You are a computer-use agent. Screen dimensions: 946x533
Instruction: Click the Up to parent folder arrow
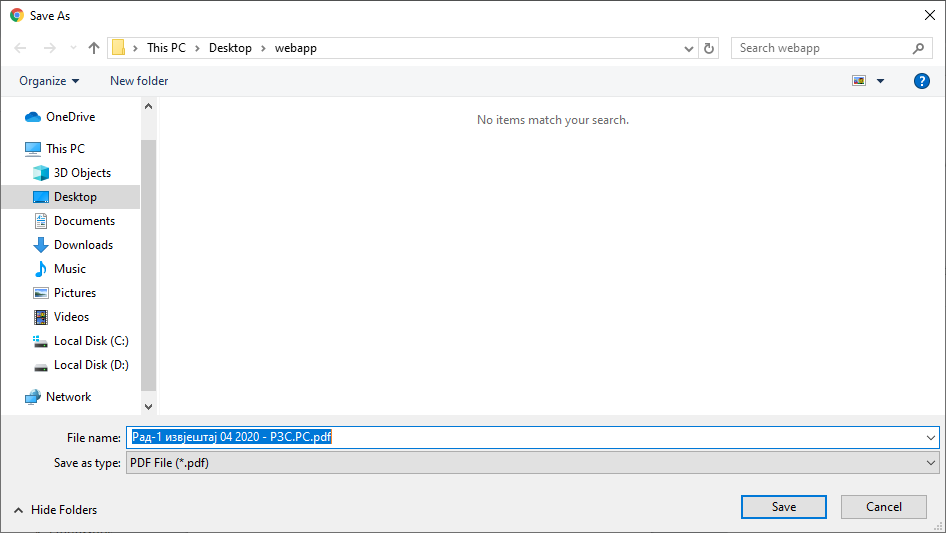[x=94, y=48]
